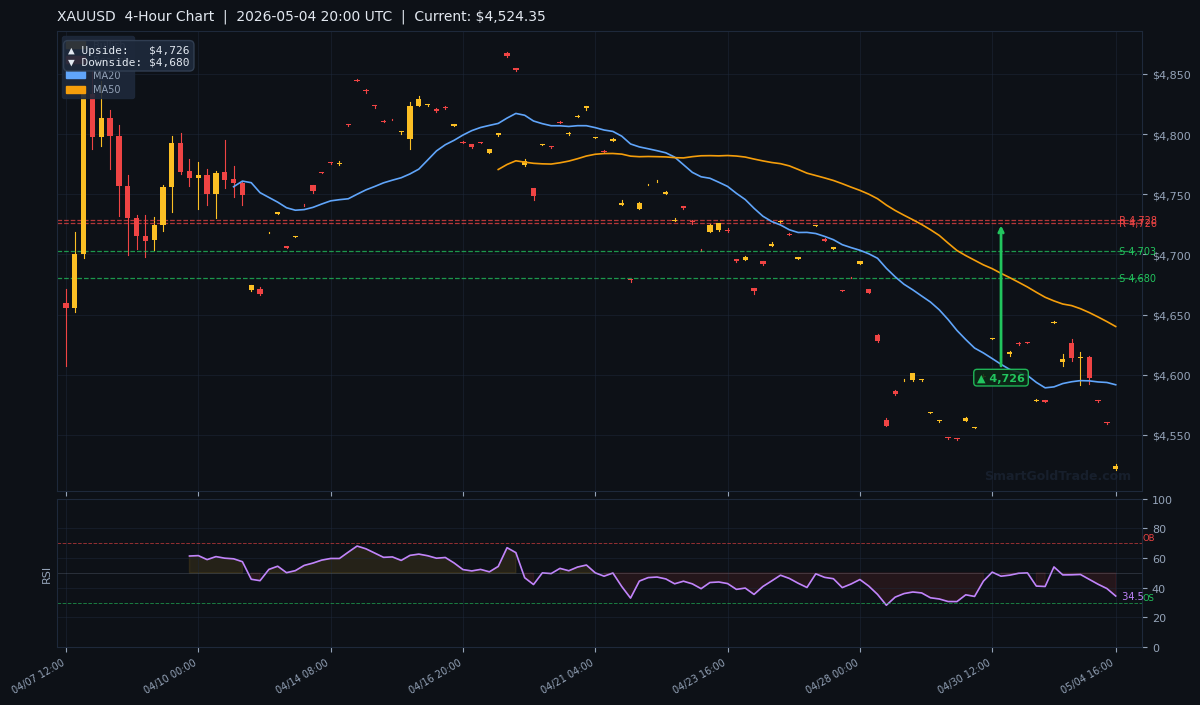Click the RSI 100 scale label
This screenshot has height=705, width=1200.
click(1162, 500)
